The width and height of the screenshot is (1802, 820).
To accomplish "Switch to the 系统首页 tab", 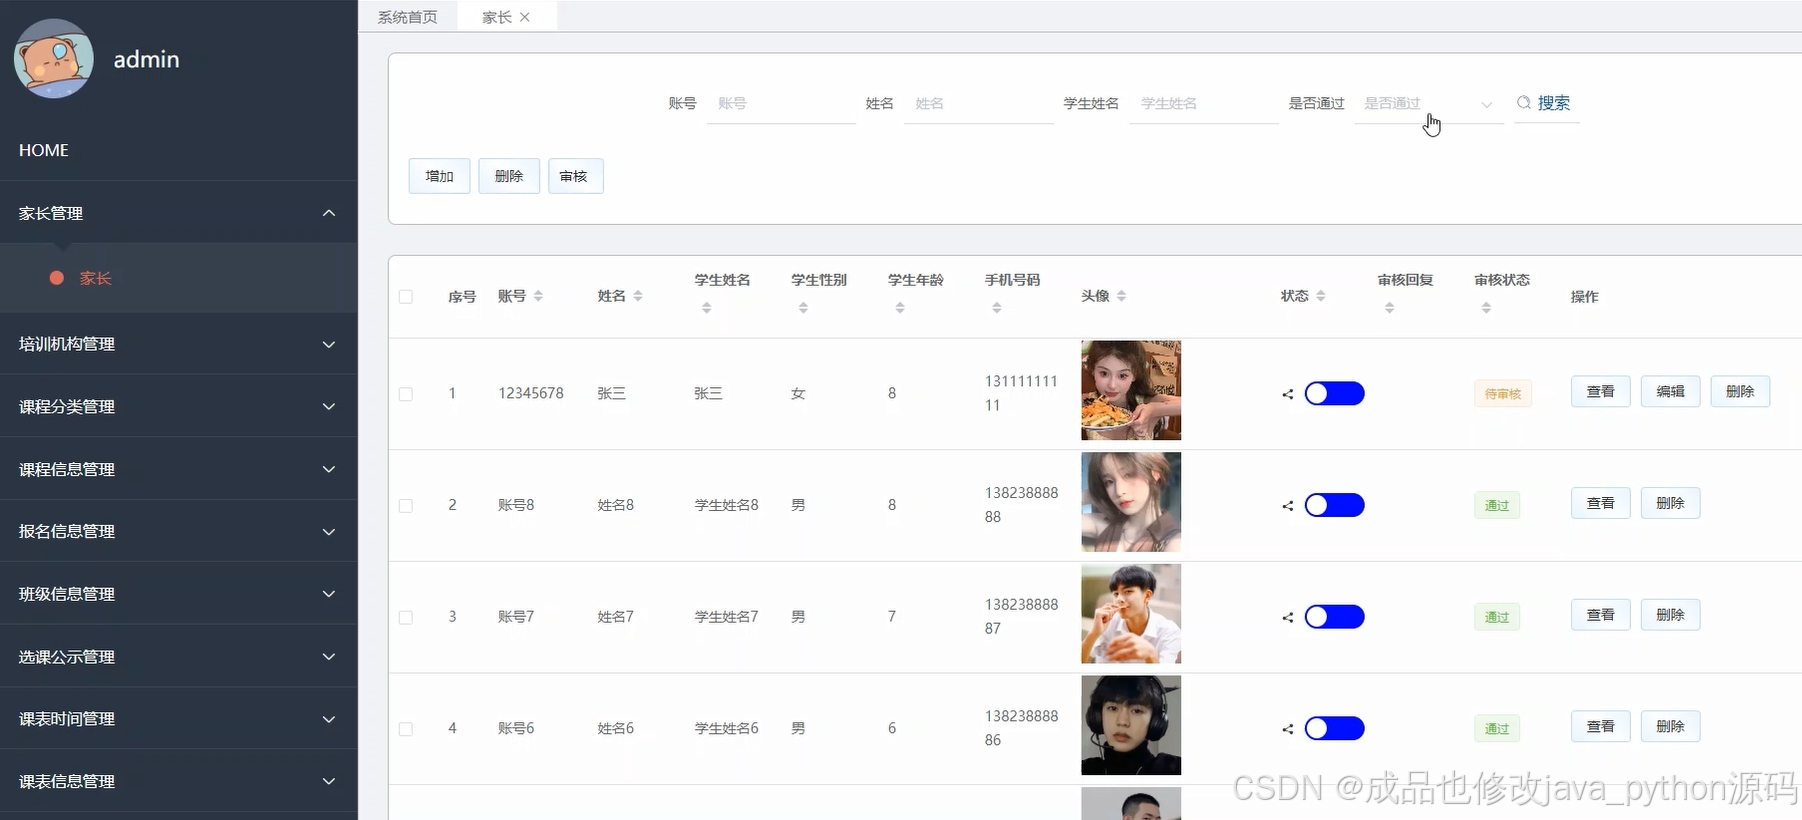I will (408, 17).
